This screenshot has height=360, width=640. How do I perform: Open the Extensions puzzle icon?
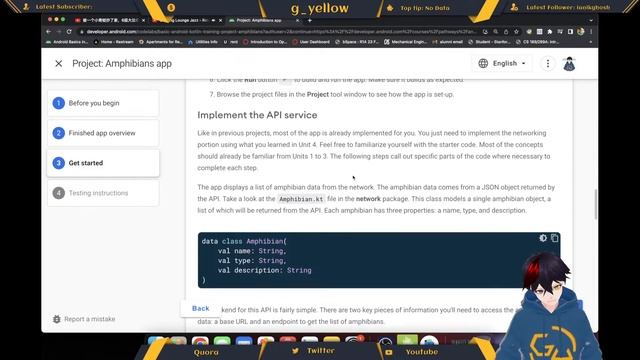(550, 31)
